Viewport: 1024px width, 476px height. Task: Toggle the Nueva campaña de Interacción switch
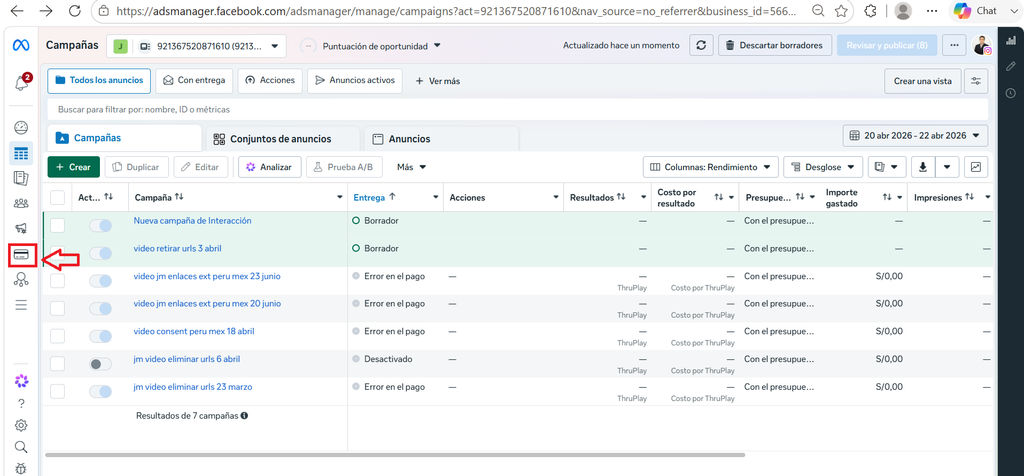coord(101,225)
